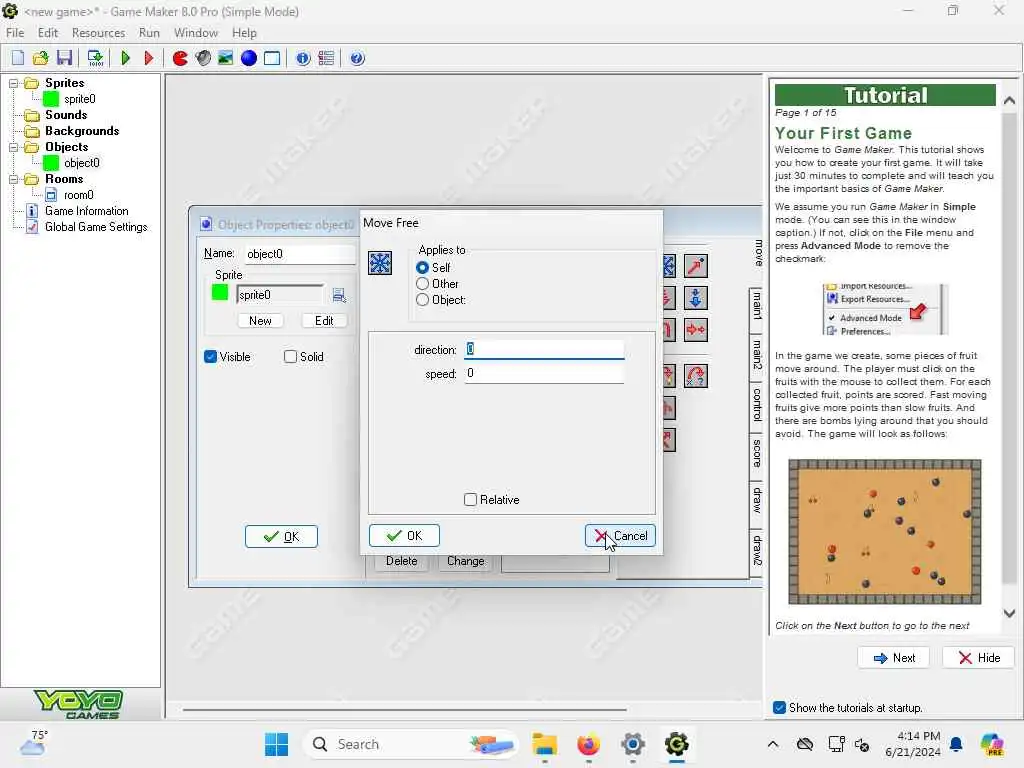This screenshot has width=1024, height=768.
Task: Open the Resources menu
Action: coord(99,33)
